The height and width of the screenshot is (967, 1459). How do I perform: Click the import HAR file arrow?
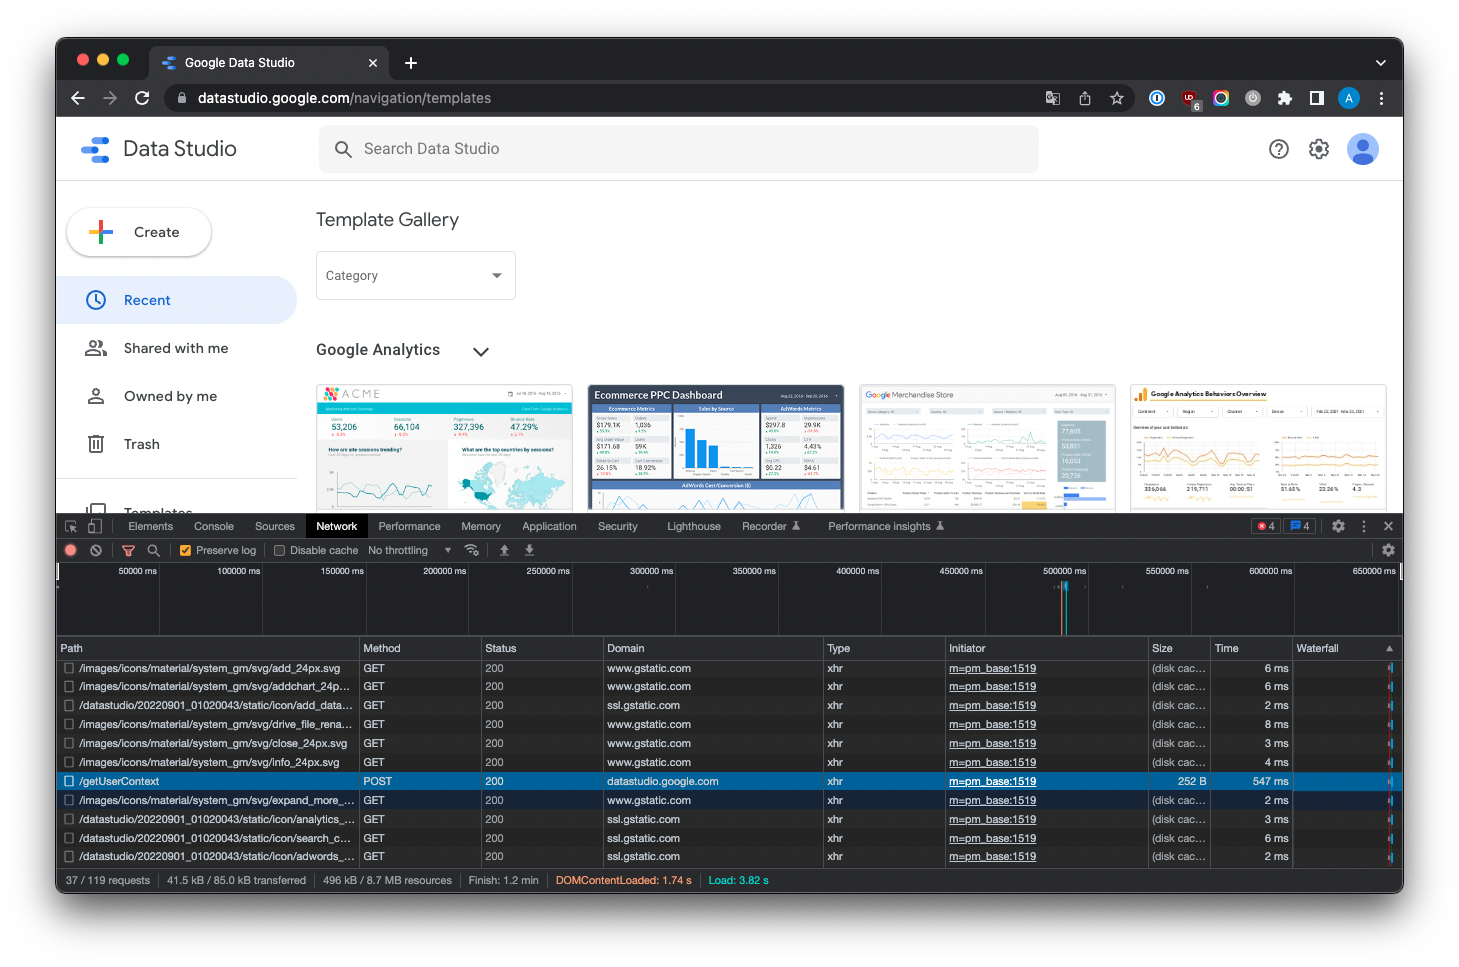504,550
